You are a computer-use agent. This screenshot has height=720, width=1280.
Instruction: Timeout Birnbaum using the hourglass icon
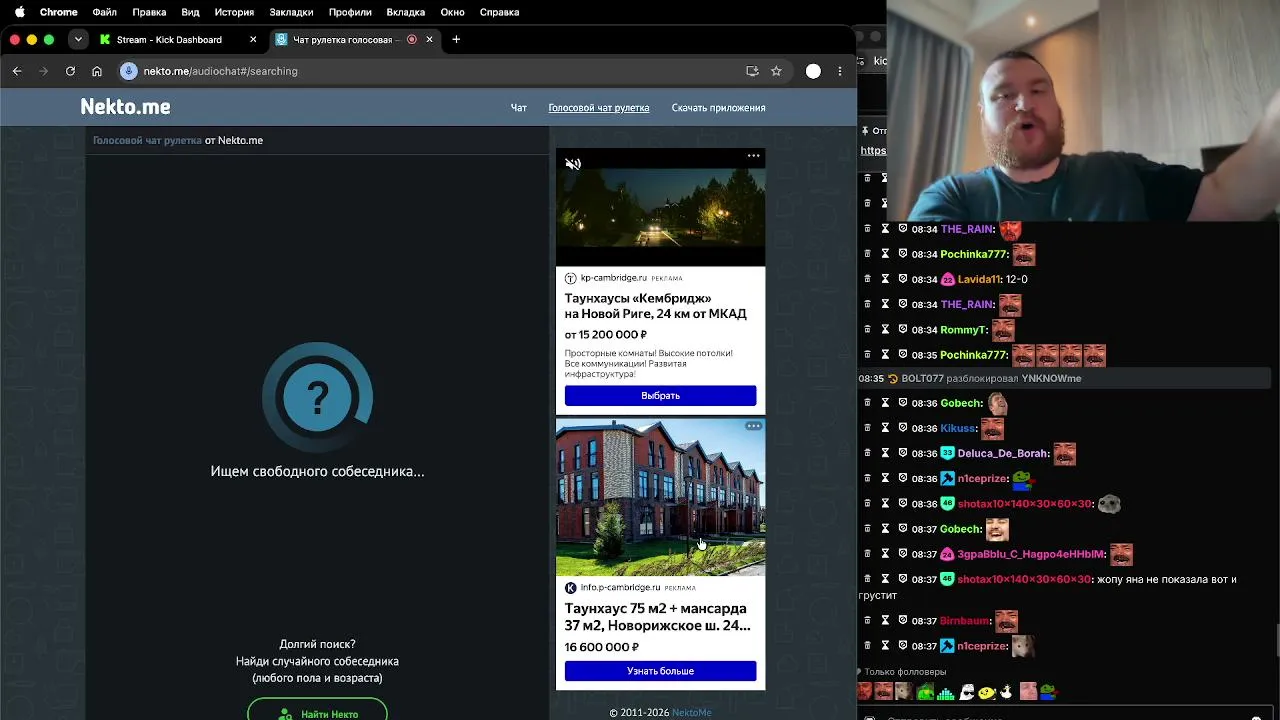[885, 621]
